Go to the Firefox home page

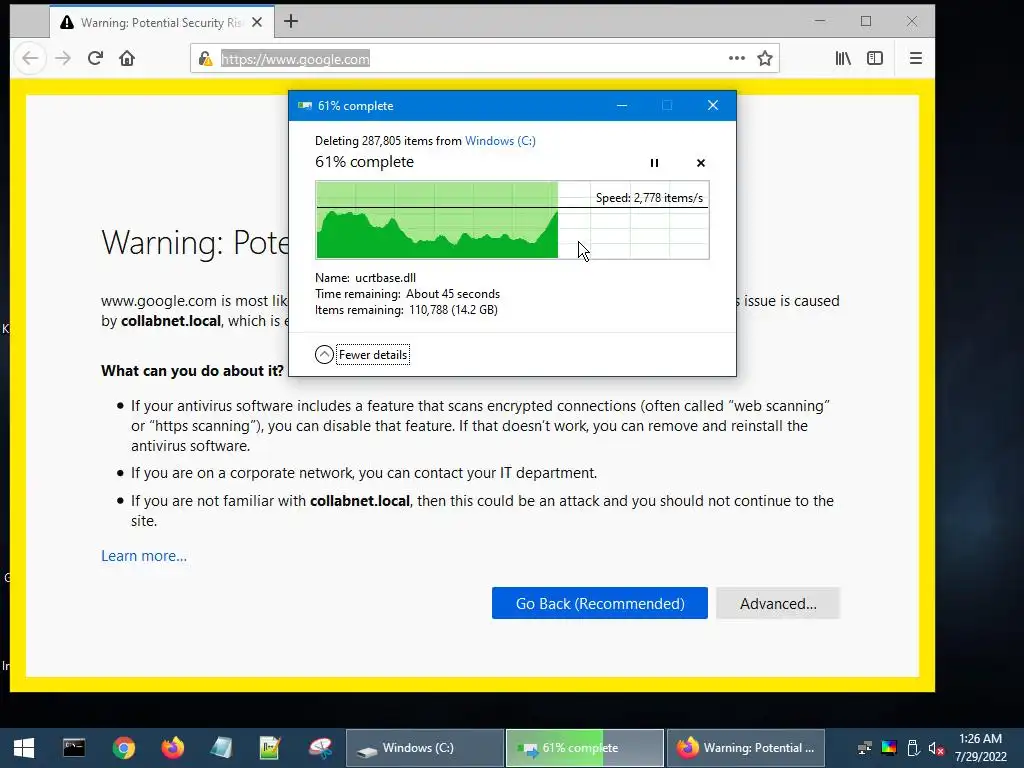(127, 58)
